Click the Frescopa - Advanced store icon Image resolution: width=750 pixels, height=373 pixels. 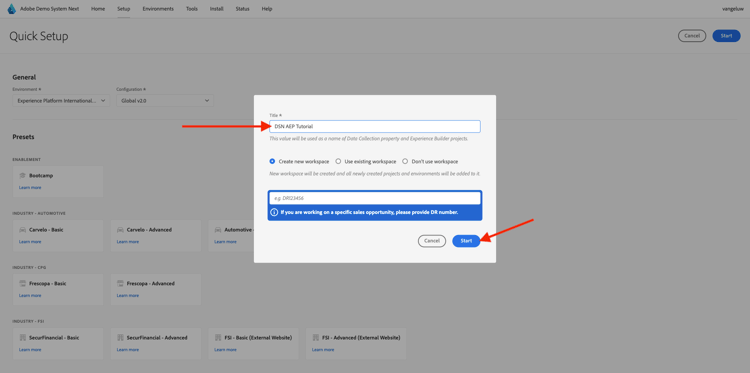120,284
